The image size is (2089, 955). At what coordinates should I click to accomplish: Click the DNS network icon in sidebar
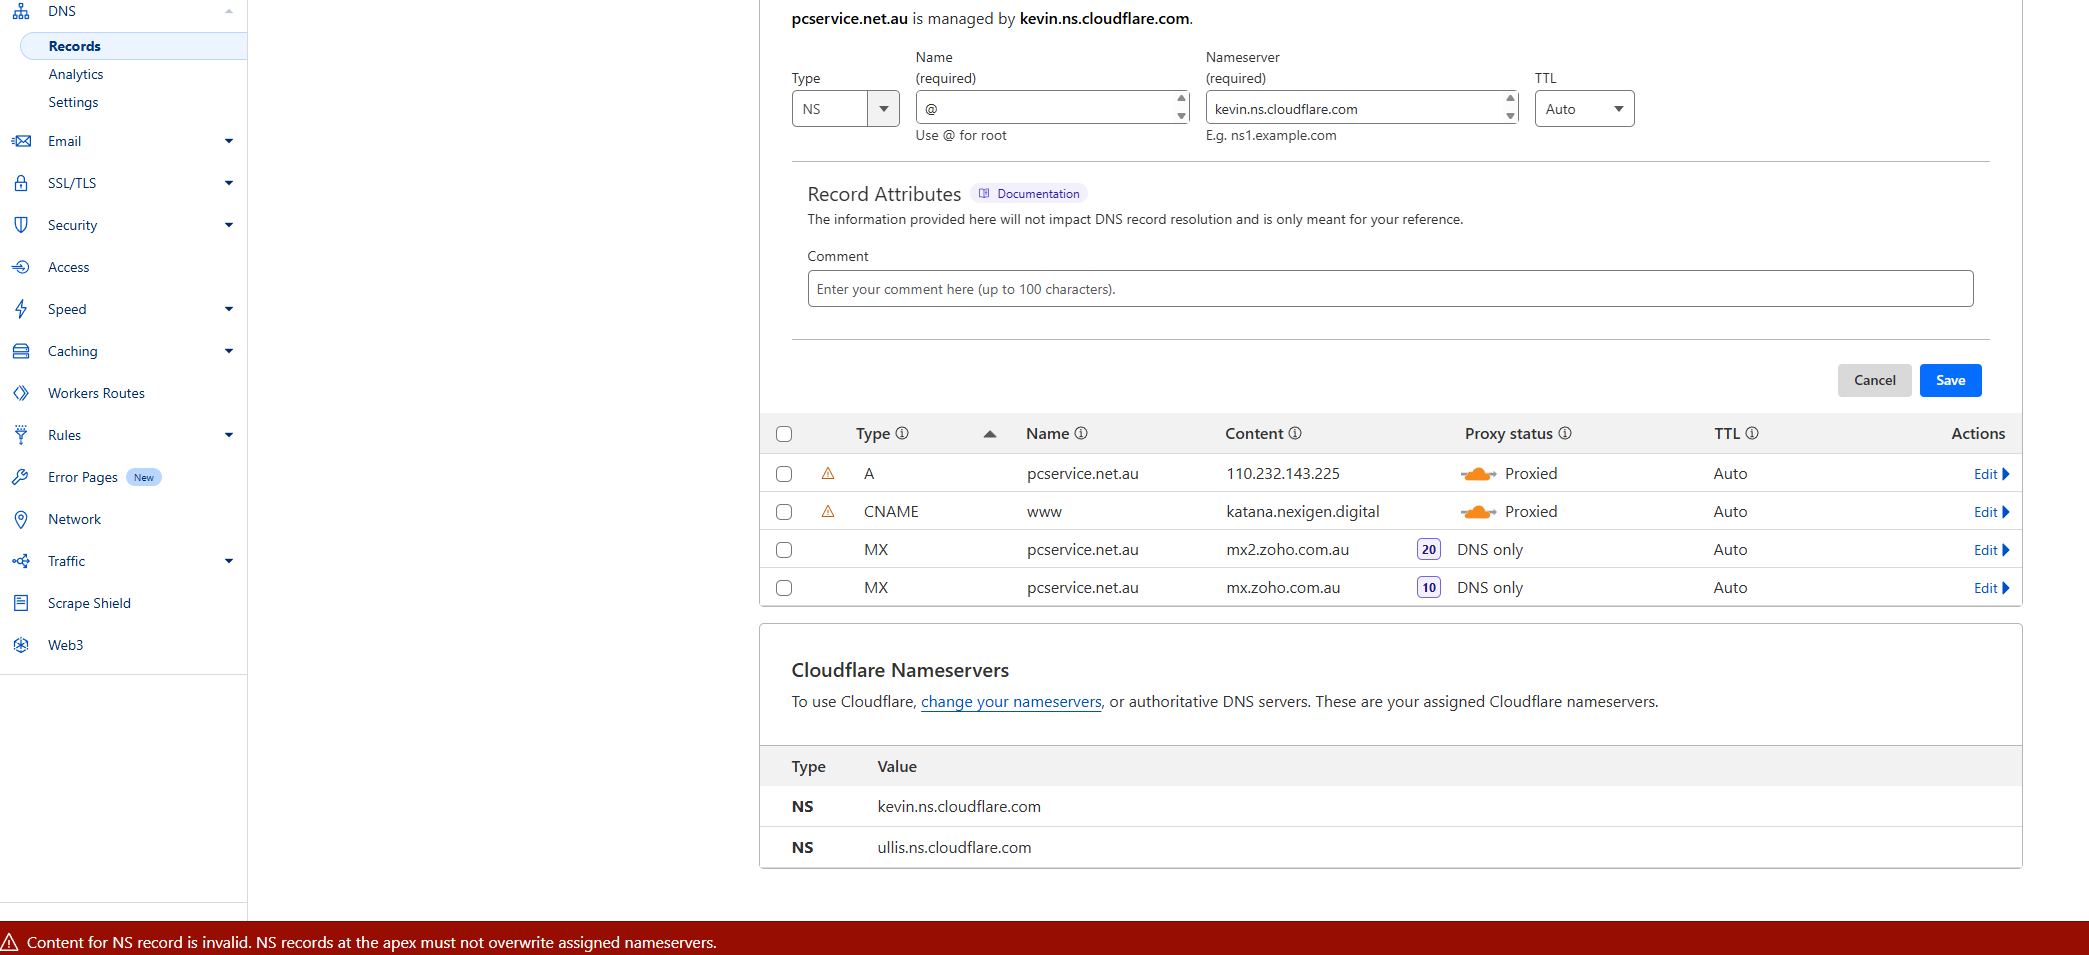point(21,11)
